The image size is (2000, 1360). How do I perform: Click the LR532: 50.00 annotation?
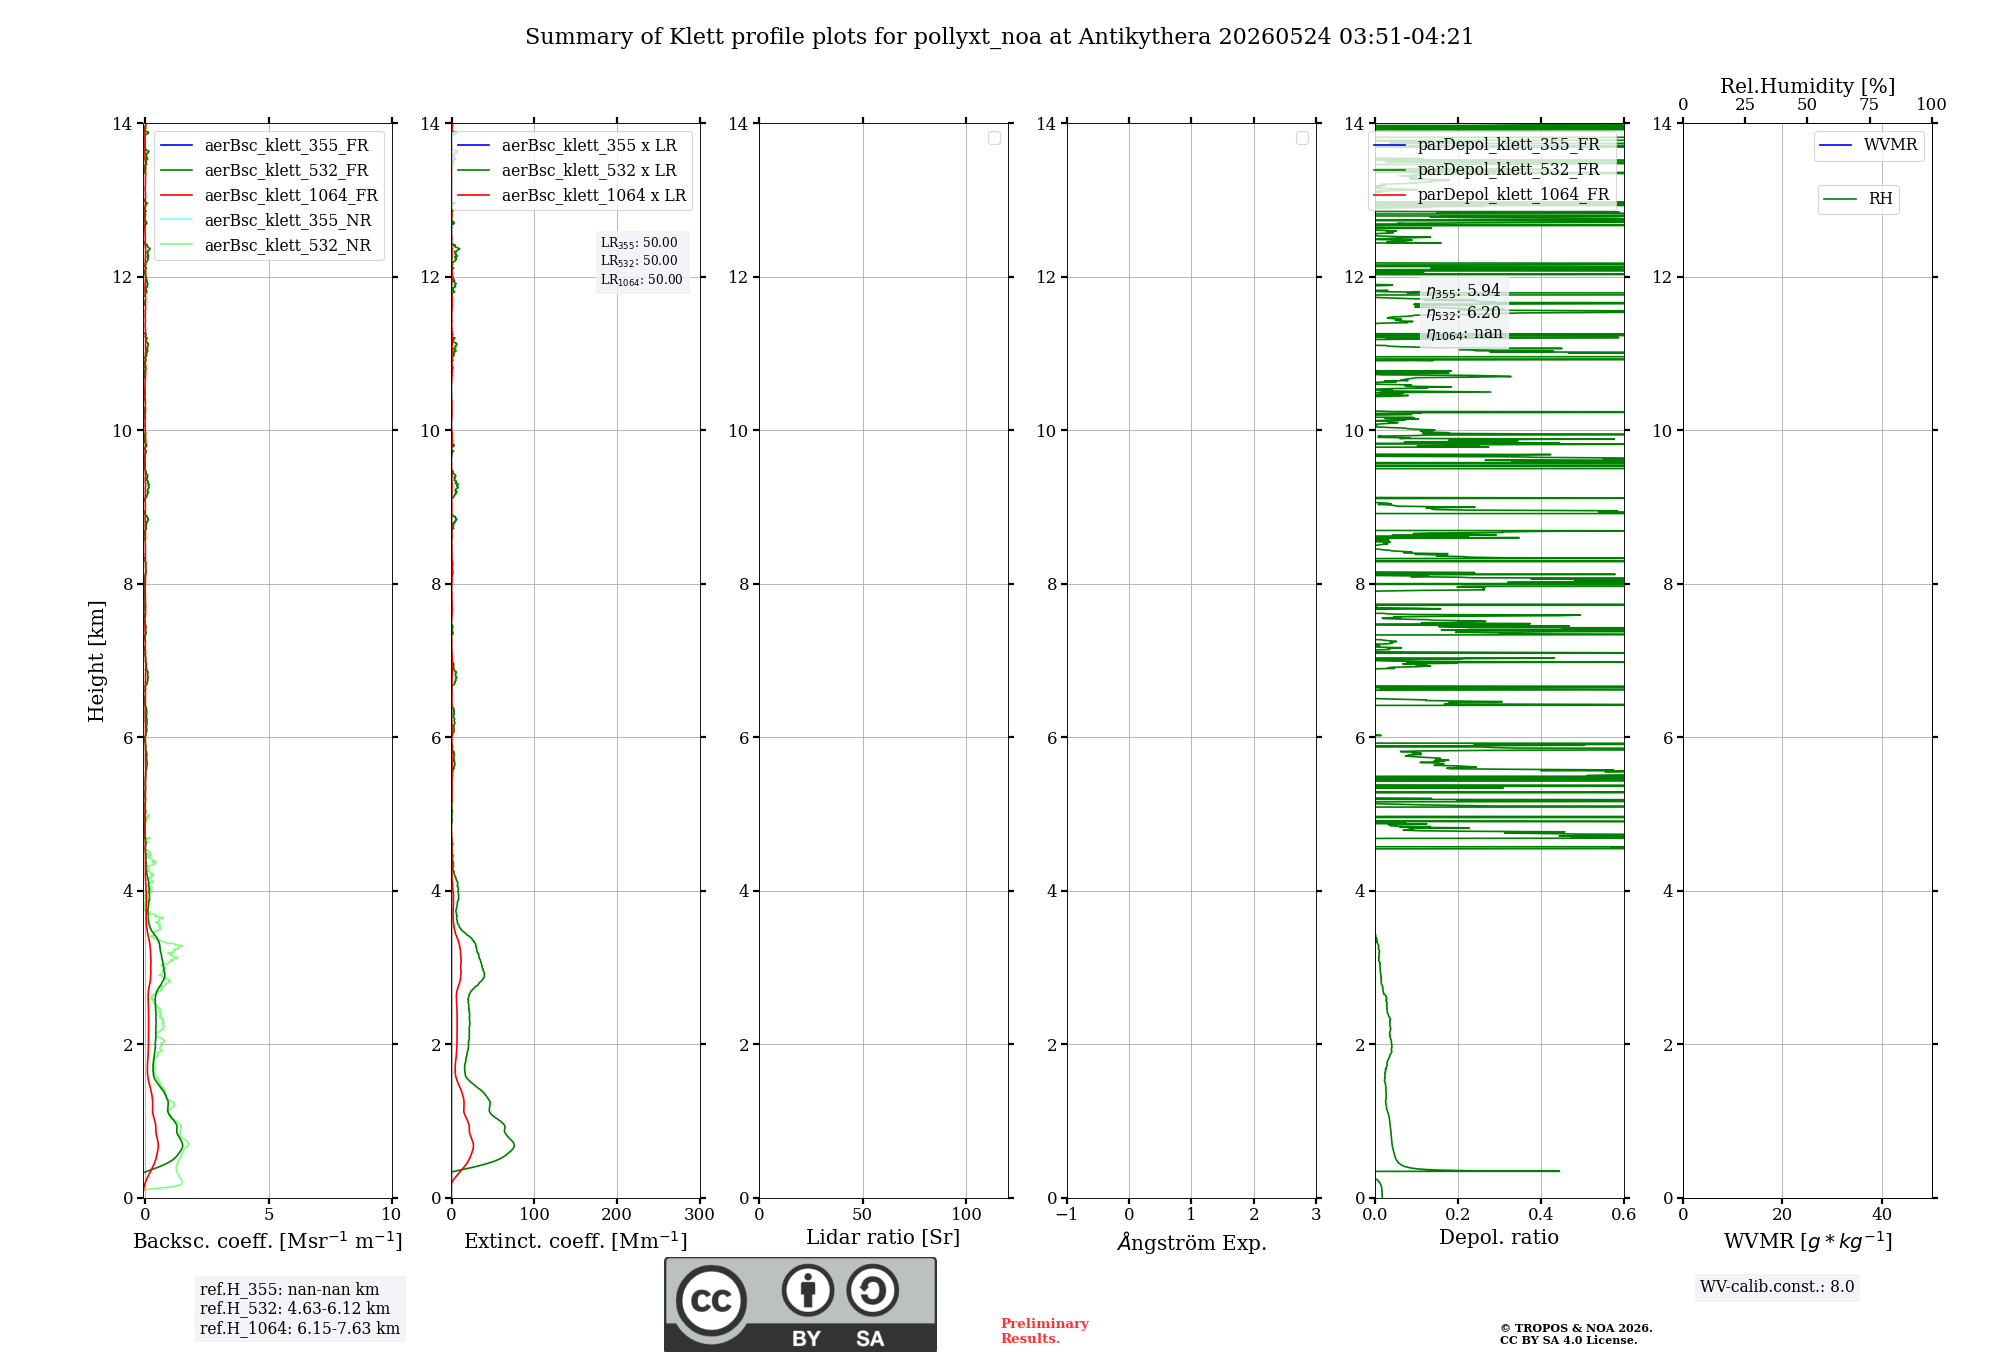[x=639, y=261]
